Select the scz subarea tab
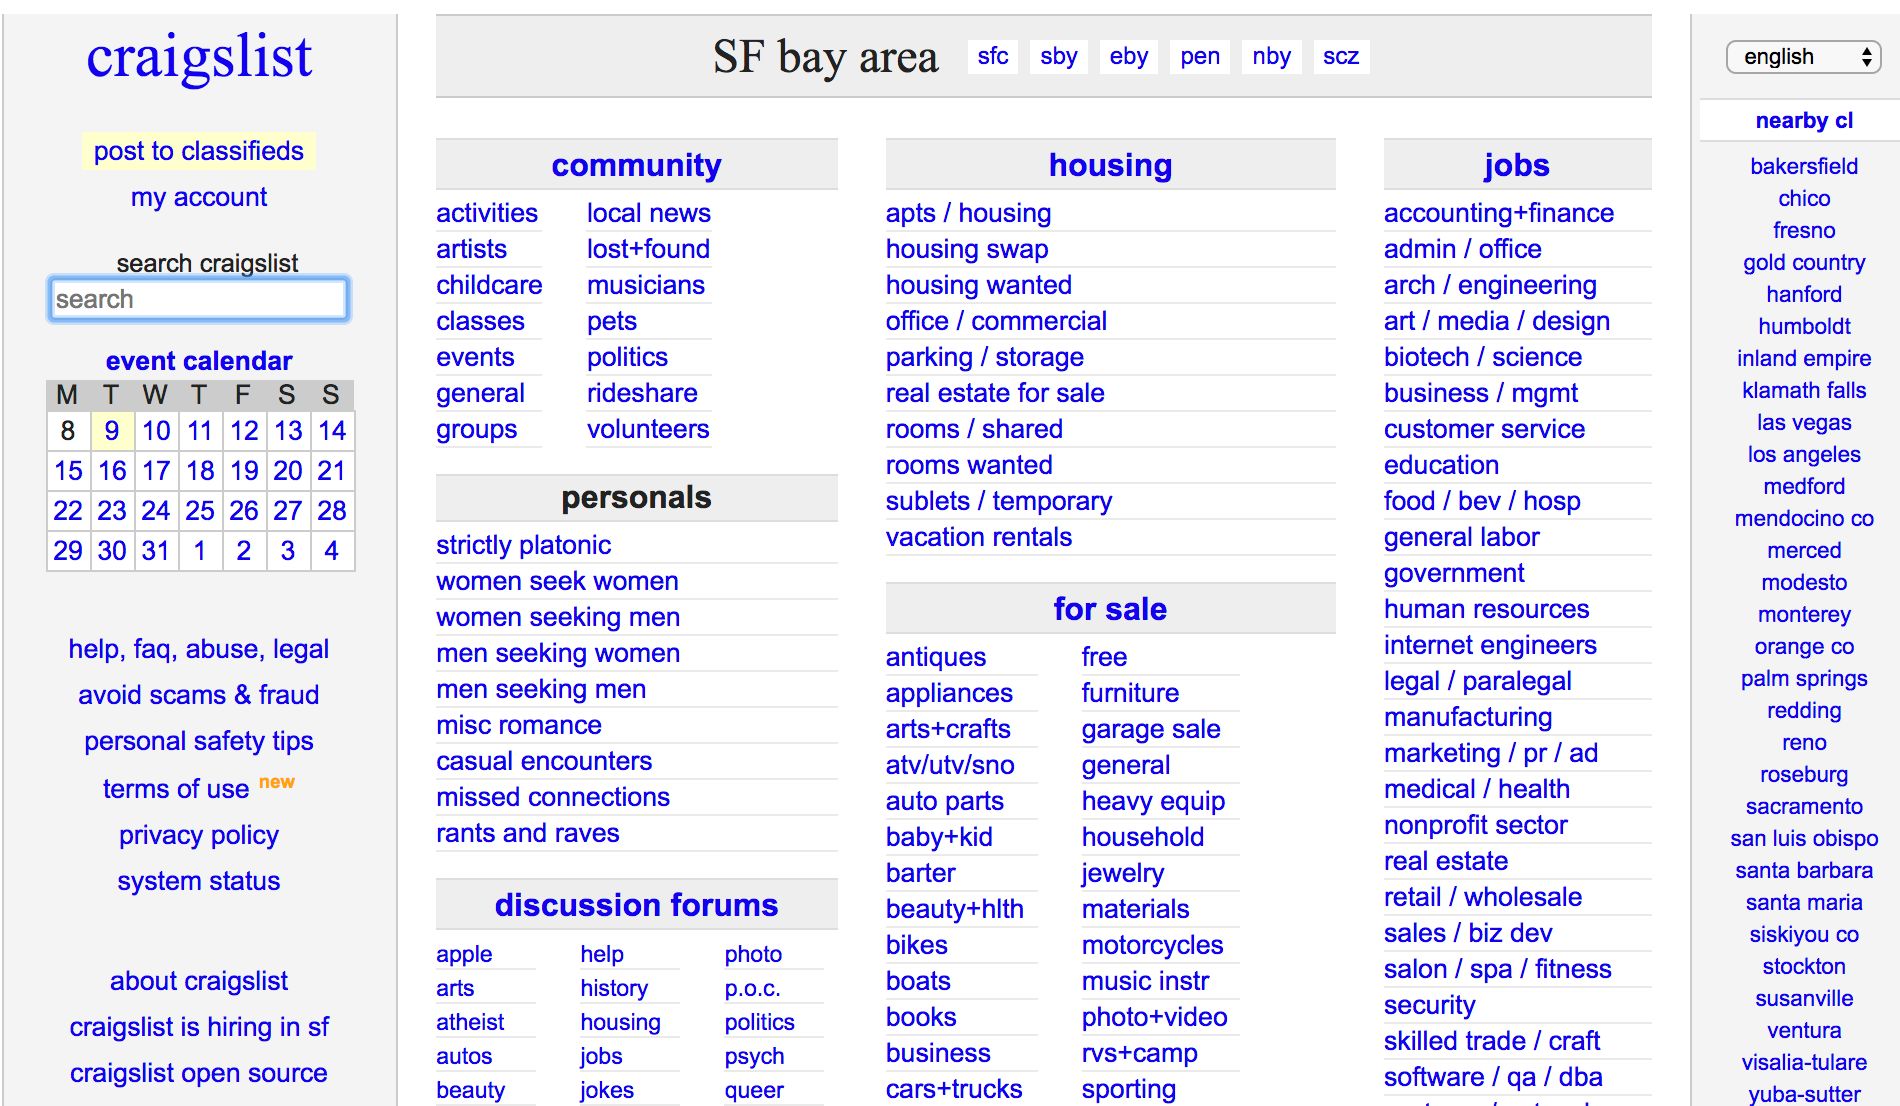 click(x=1341, y=56)
